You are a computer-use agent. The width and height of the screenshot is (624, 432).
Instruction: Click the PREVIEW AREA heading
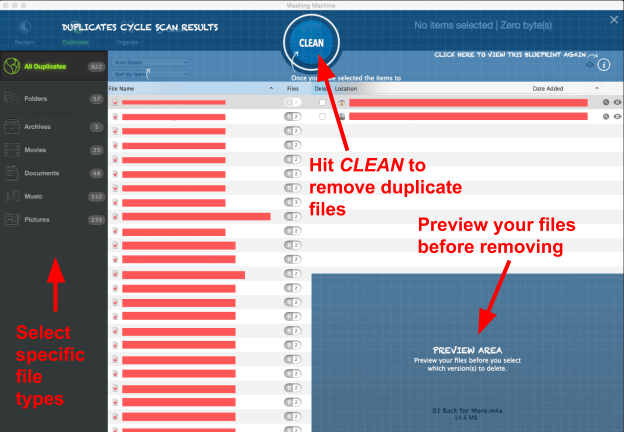467,350
